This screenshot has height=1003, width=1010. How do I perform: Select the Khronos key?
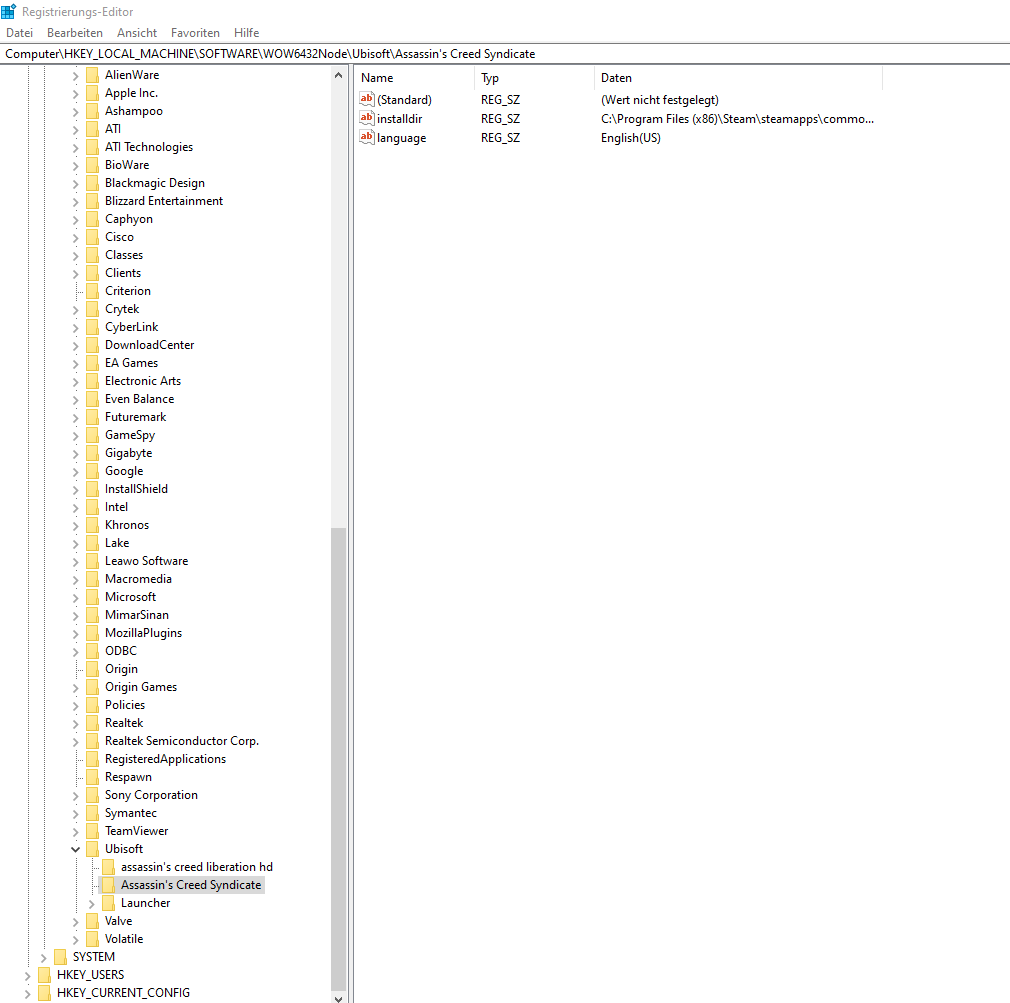pyautogui.click(x=127, y=525)
